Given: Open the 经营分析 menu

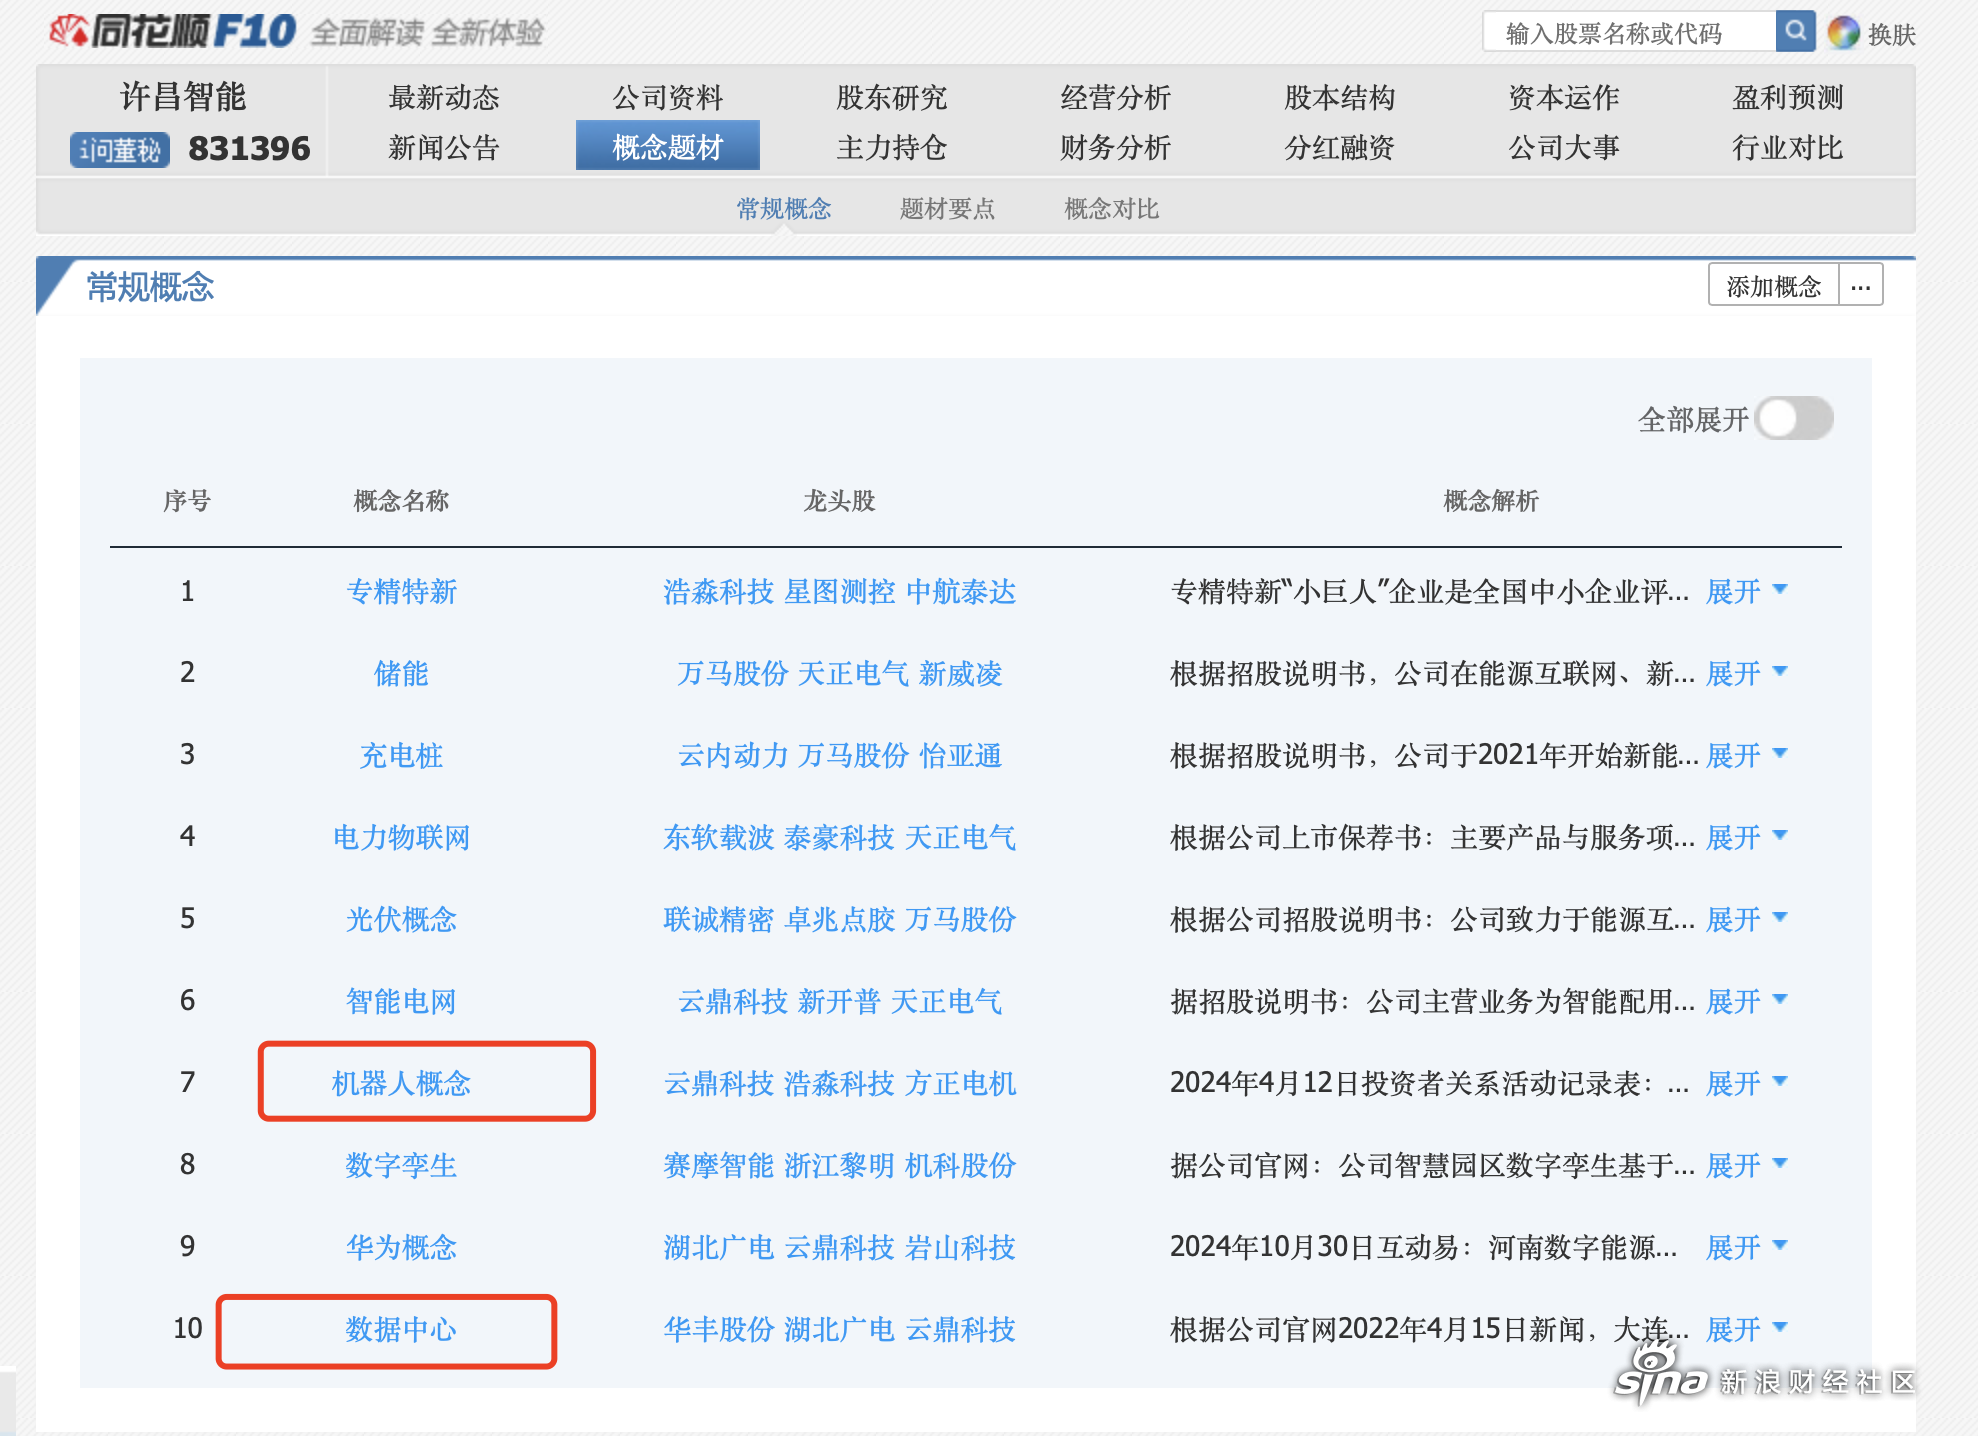Looking at the screenshot, I should point(1116,98).
